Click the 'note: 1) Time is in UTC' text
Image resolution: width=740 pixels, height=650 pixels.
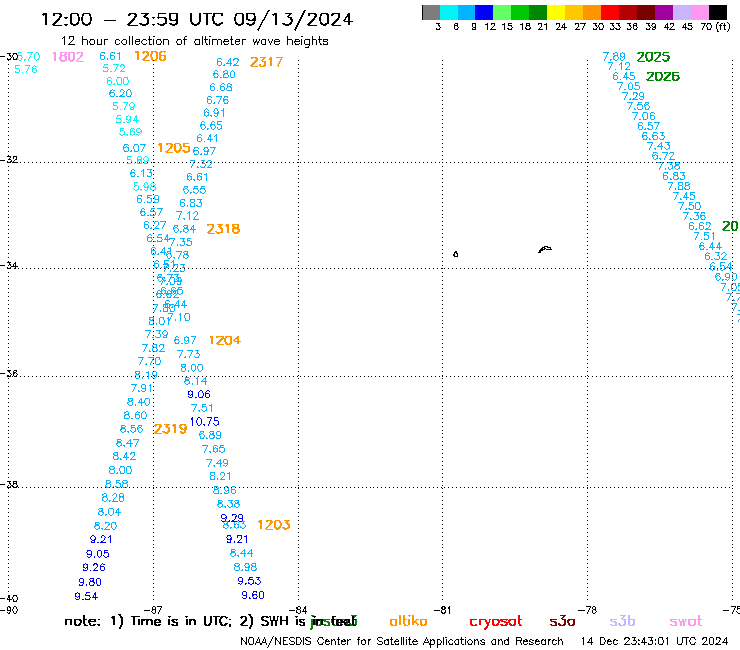148,621
